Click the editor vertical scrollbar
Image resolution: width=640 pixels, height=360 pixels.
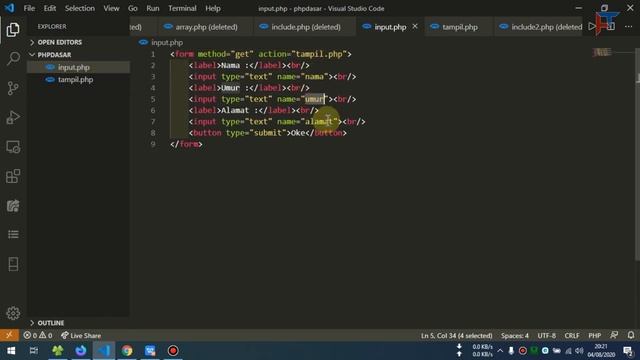tap(637, 155)
